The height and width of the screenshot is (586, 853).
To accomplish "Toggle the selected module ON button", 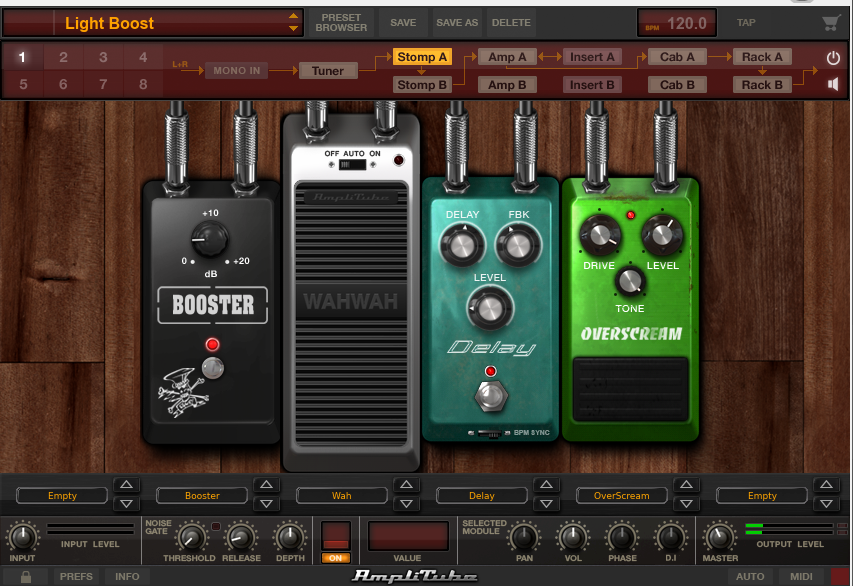I will 336,558.
